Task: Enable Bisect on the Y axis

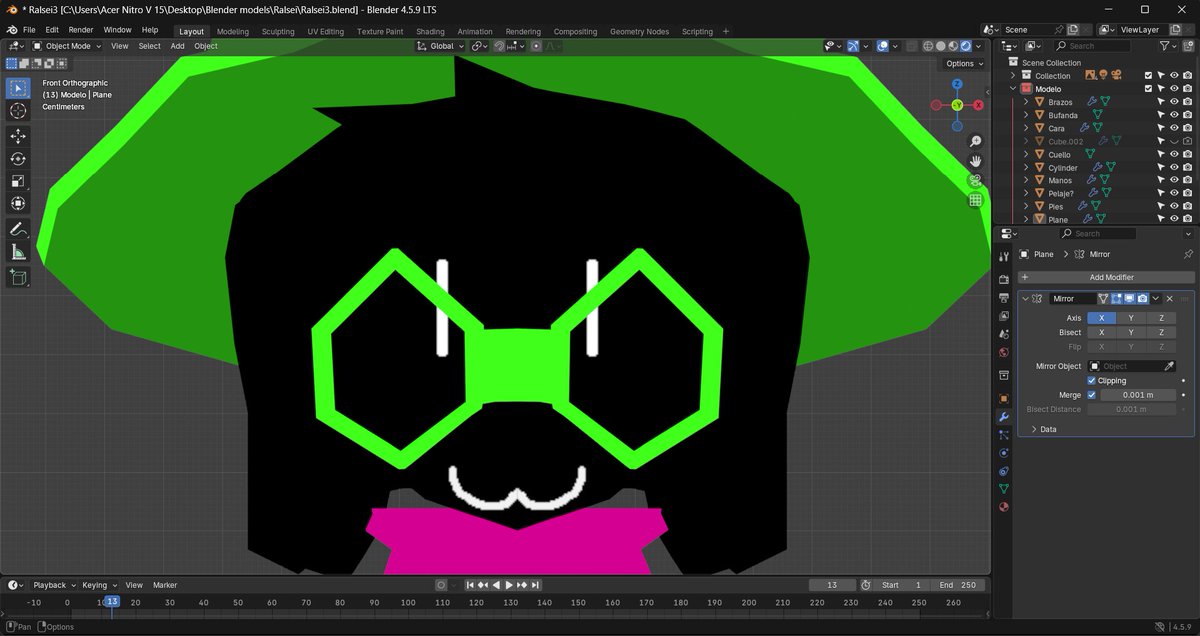Action: point(1131,332)
